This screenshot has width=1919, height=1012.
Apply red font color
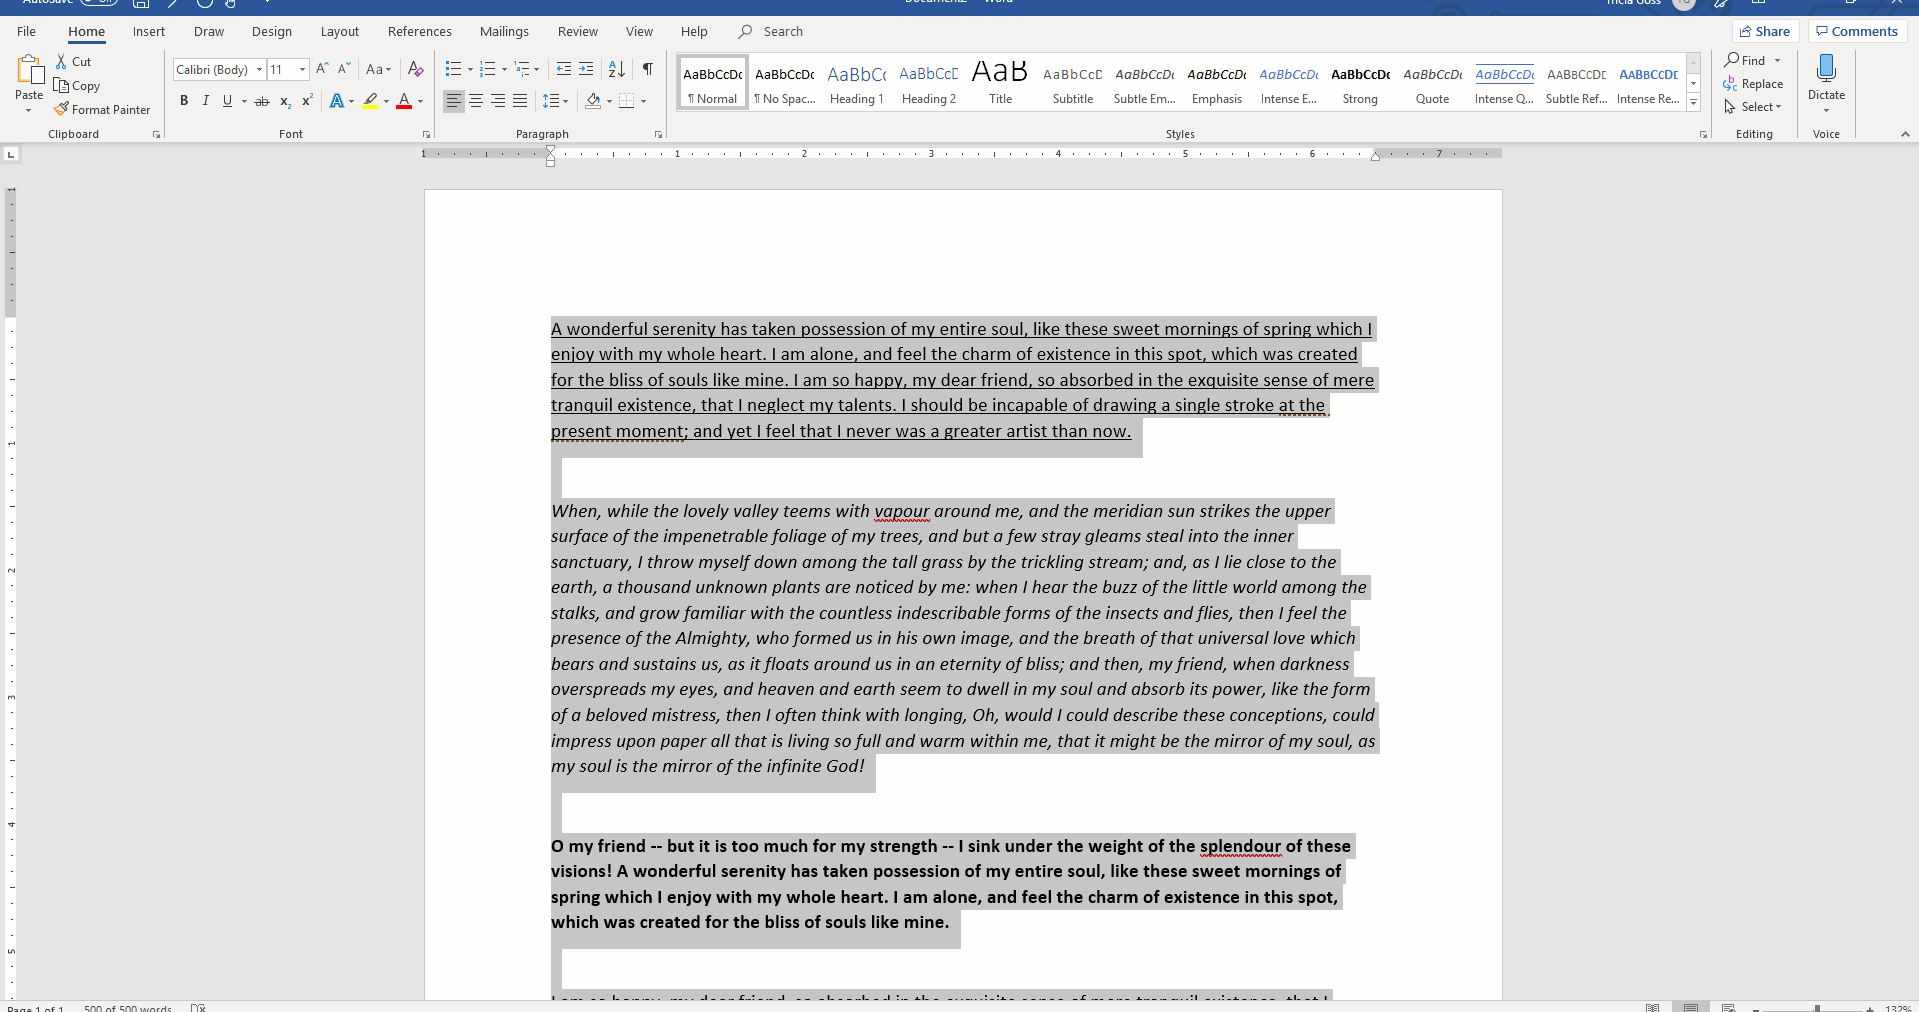[404, 101]
